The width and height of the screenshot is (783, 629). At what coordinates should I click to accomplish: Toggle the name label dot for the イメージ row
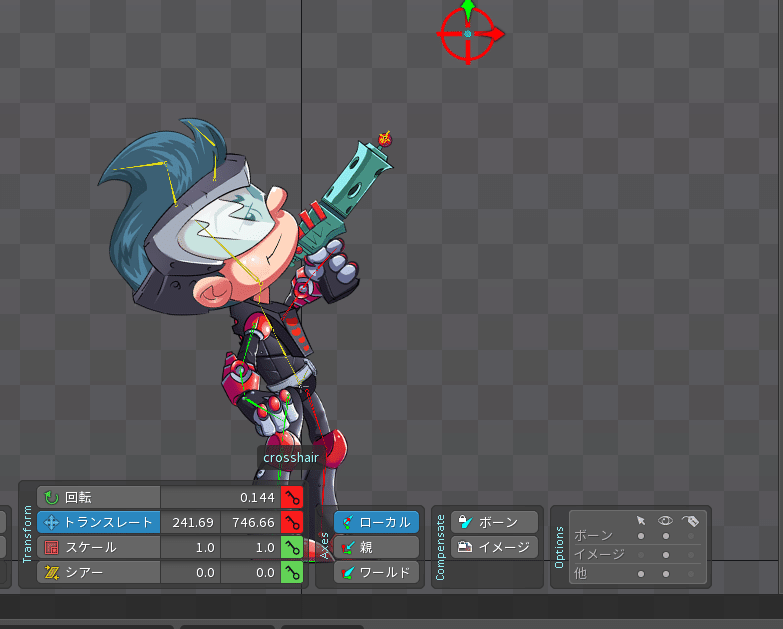pos(691,555)
